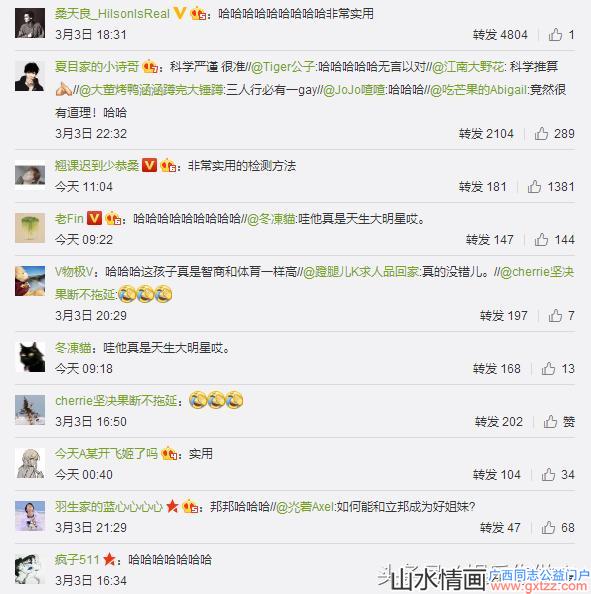Click 转发 2104 repost link

[x=486, y=133]
